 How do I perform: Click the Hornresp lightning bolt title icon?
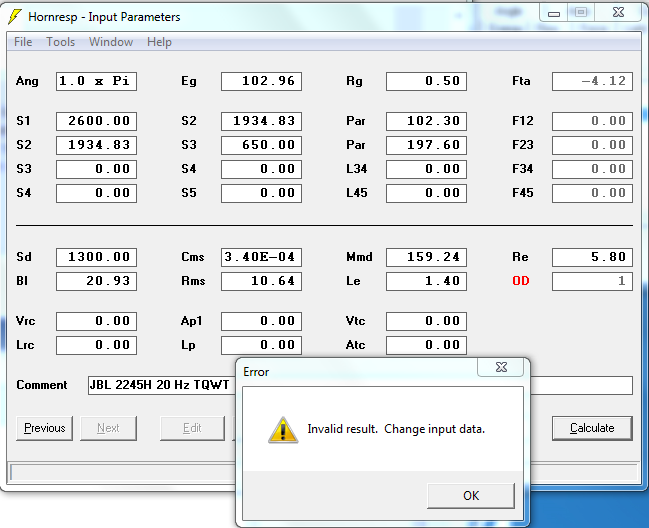(15, 16)
